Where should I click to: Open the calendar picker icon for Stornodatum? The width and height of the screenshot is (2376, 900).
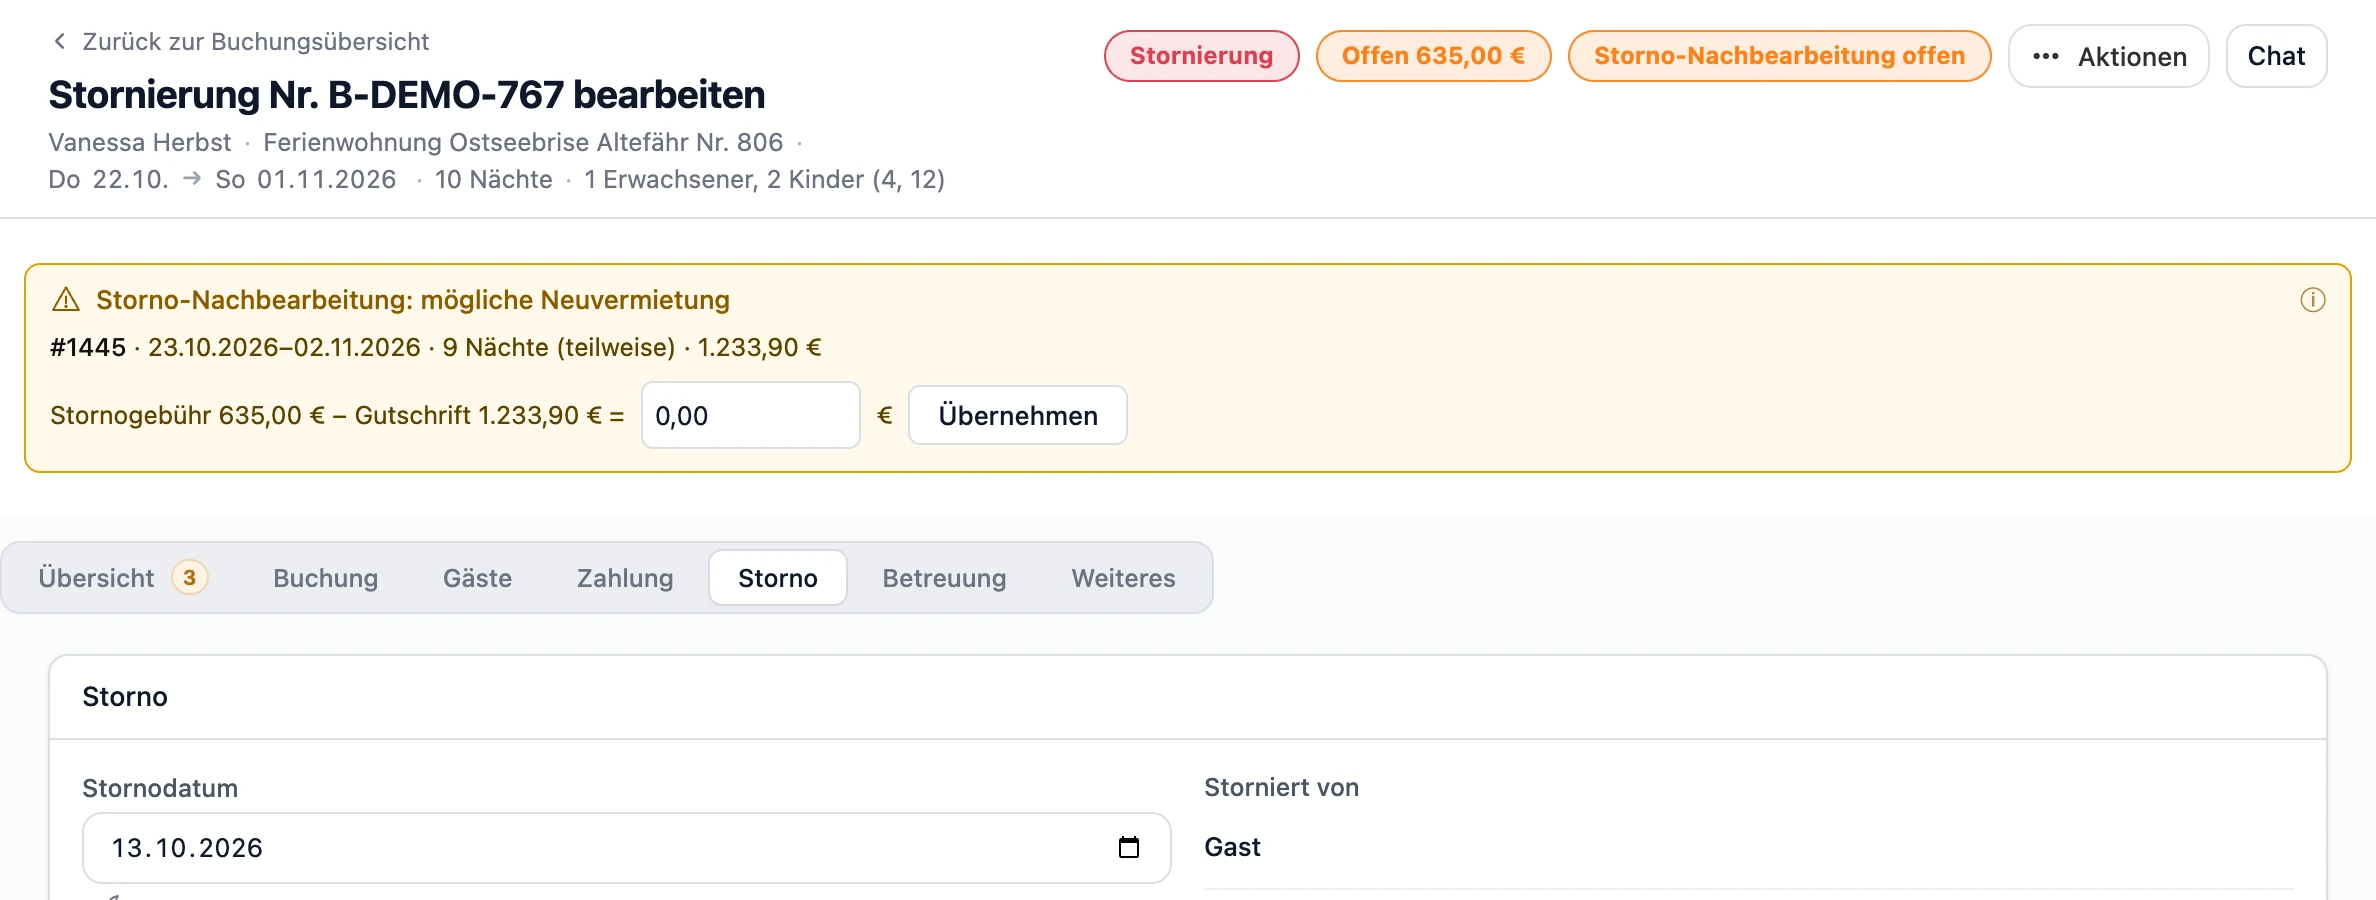(x=1128, y=848)
